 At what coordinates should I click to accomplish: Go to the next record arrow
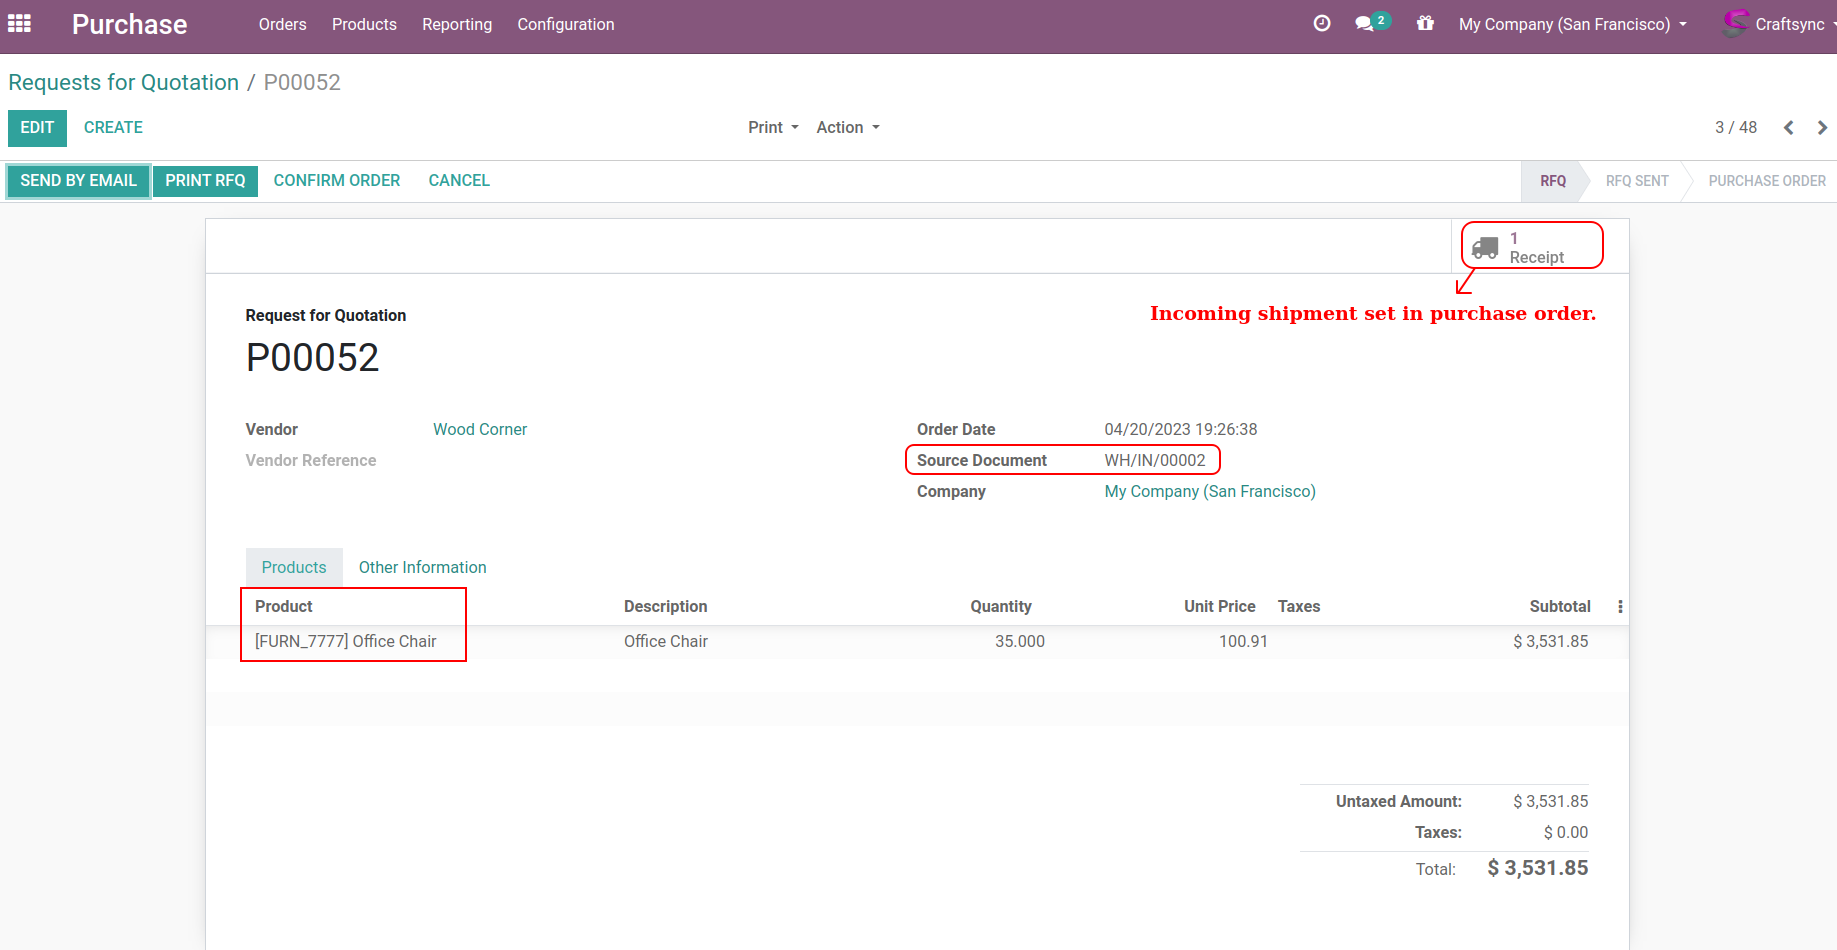(1822, 128)
